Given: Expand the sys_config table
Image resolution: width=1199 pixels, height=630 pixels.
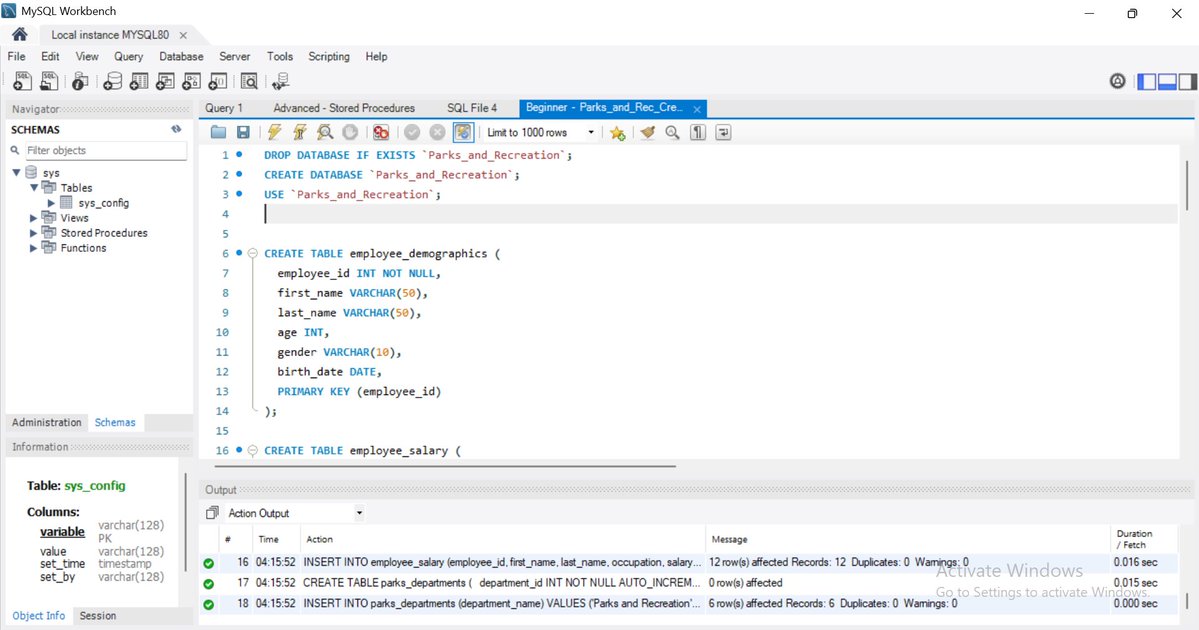Looking at the screenshot, I should tap(51, 203).
